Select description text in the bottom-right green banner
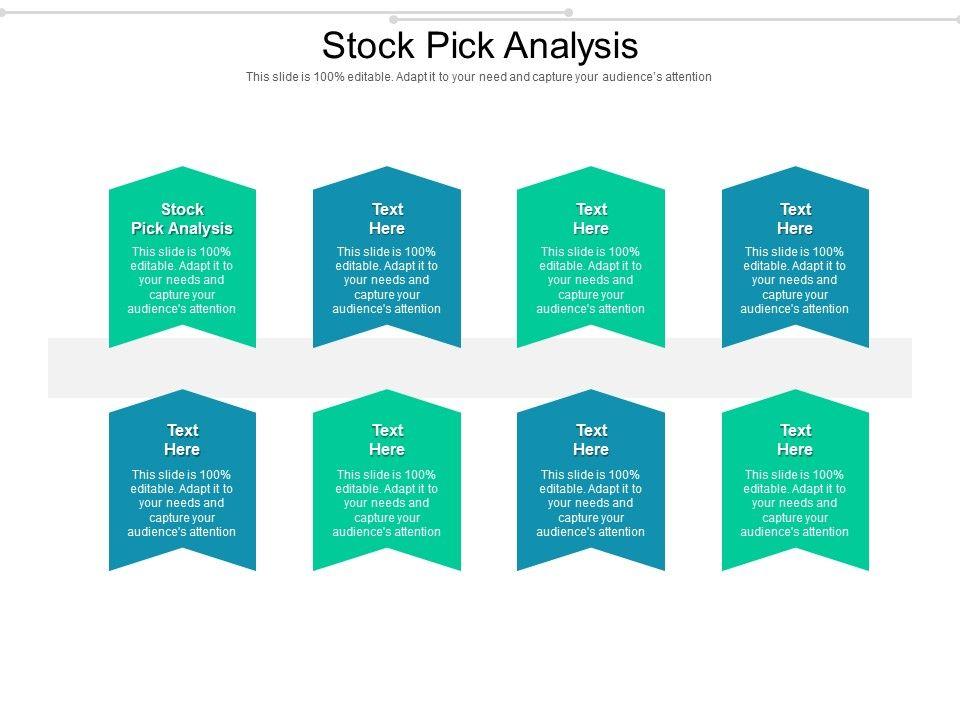The image size is (960, 720). pyautogui.click(x=795, y=503)
